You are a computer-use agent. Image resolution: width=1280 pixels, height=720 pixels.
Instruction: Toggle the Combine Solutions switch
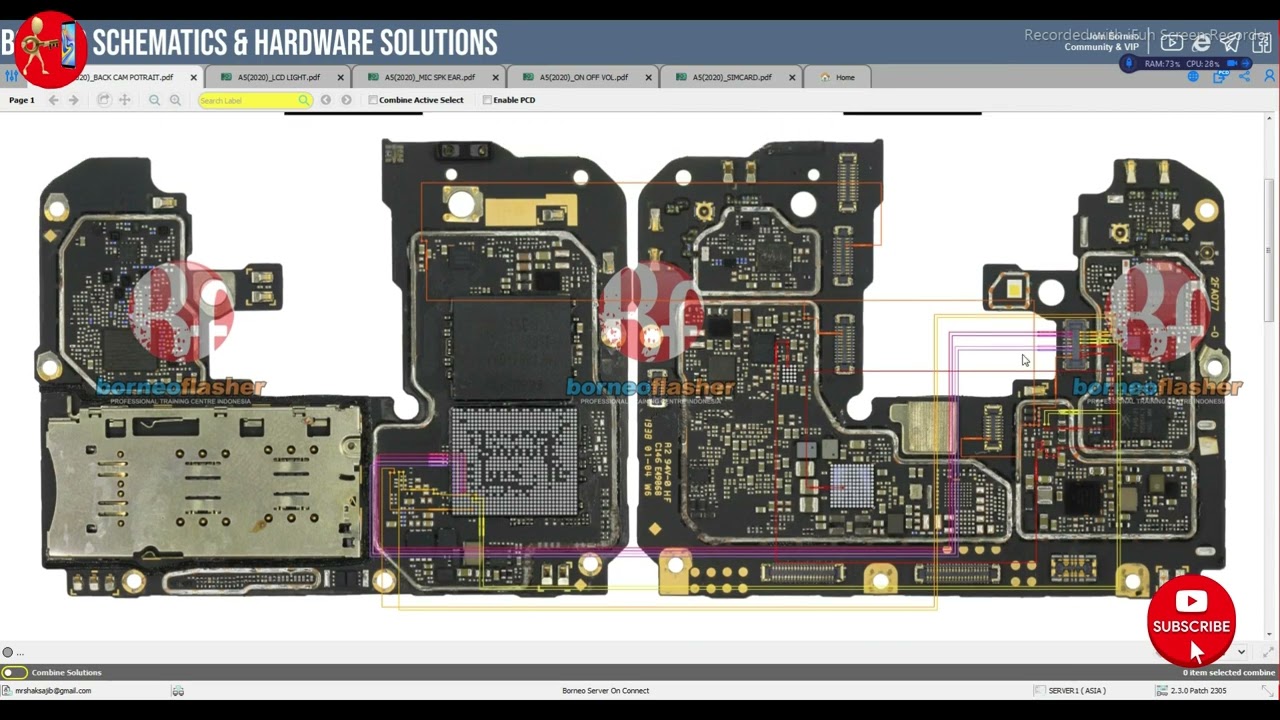click(x=14, y=673)
